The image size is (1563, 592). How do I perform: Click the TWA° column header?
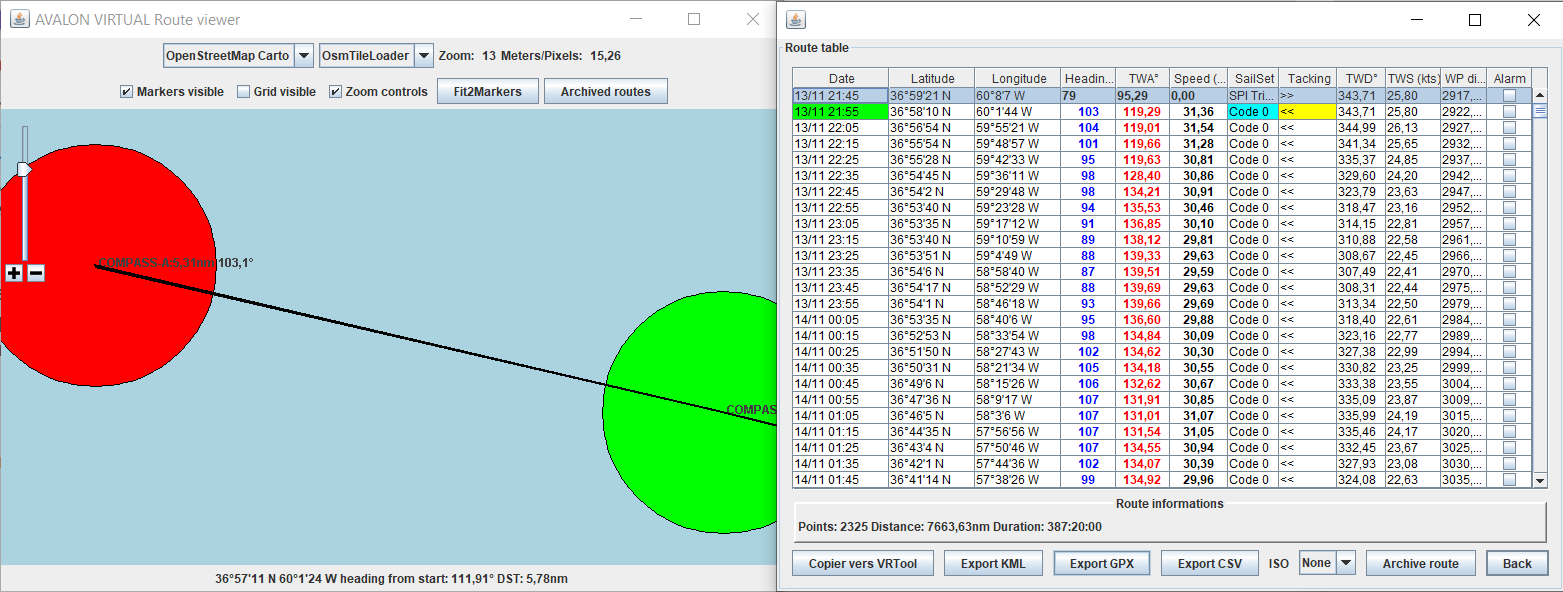pyautogui.click(x=1142, y=79)
